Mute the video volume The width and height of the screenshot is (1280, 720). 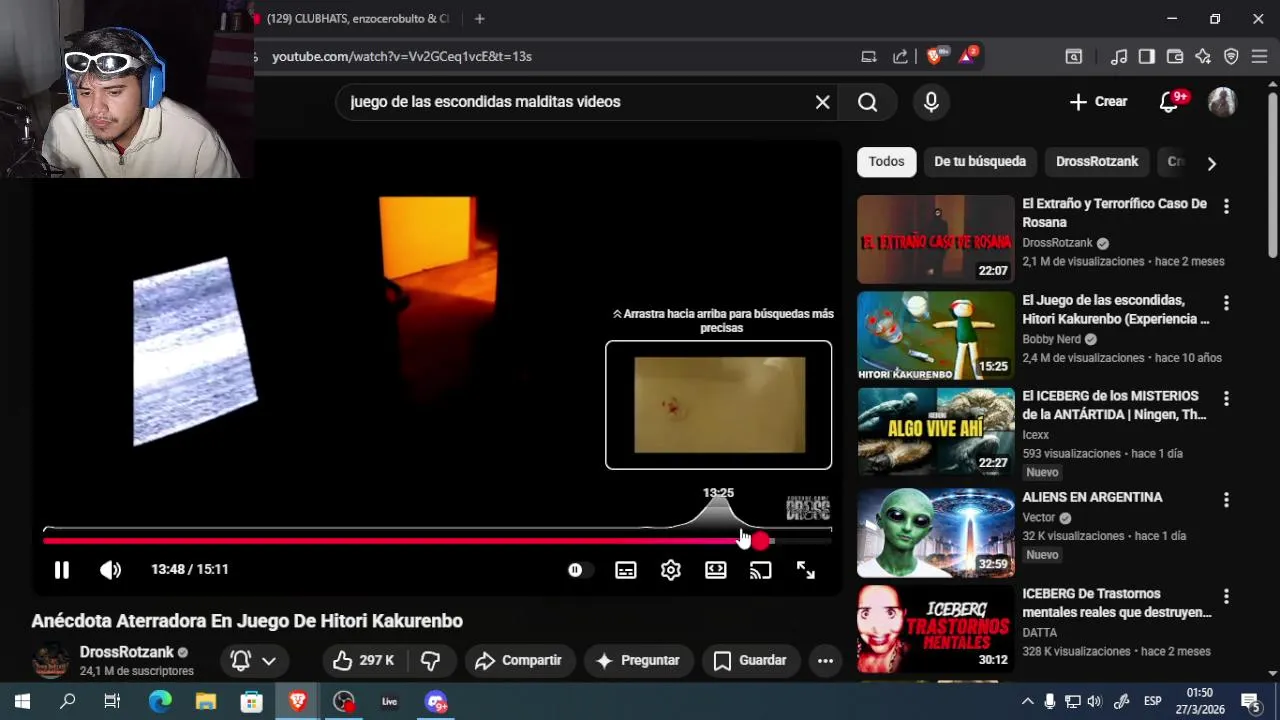110,570
